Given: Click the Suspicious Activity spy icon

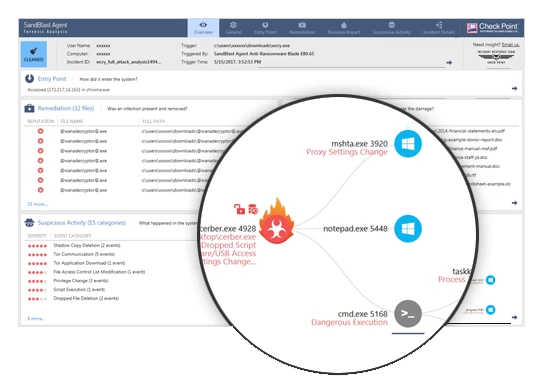Looking at the screenshot, I should coord(29,223).
